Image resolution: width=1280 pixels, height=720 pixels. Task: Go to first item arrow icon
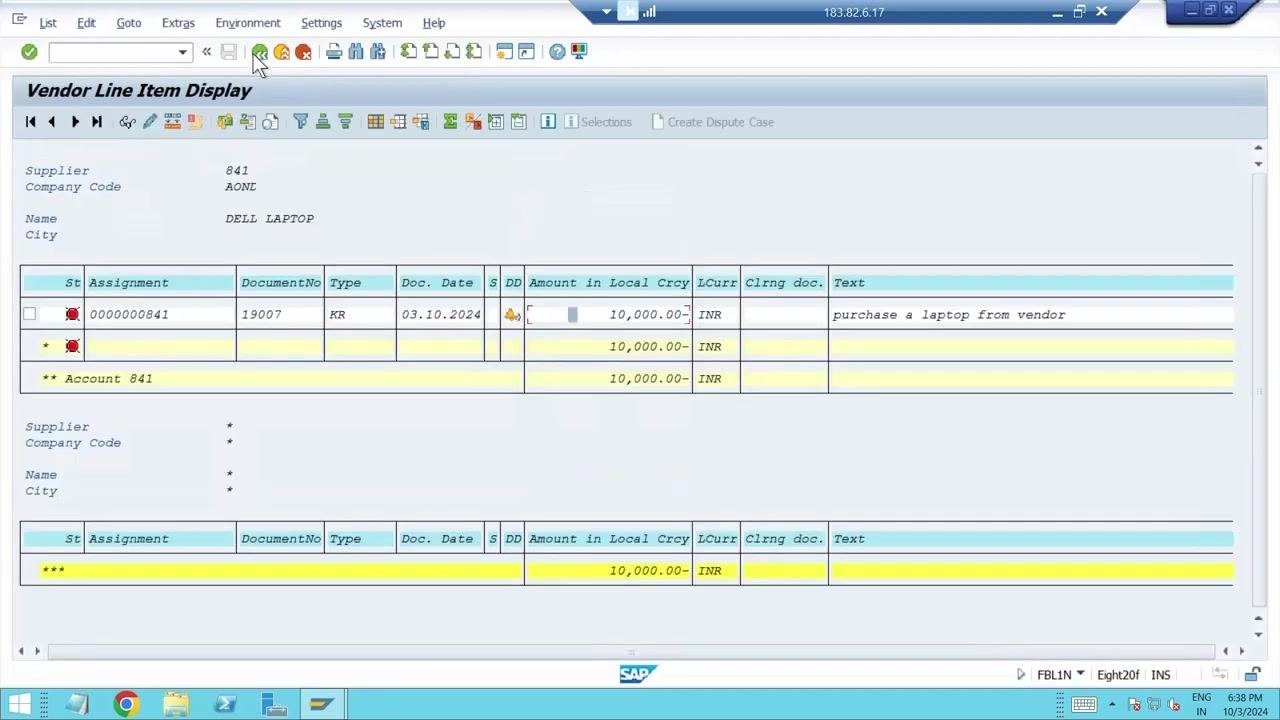coord(30,122)
